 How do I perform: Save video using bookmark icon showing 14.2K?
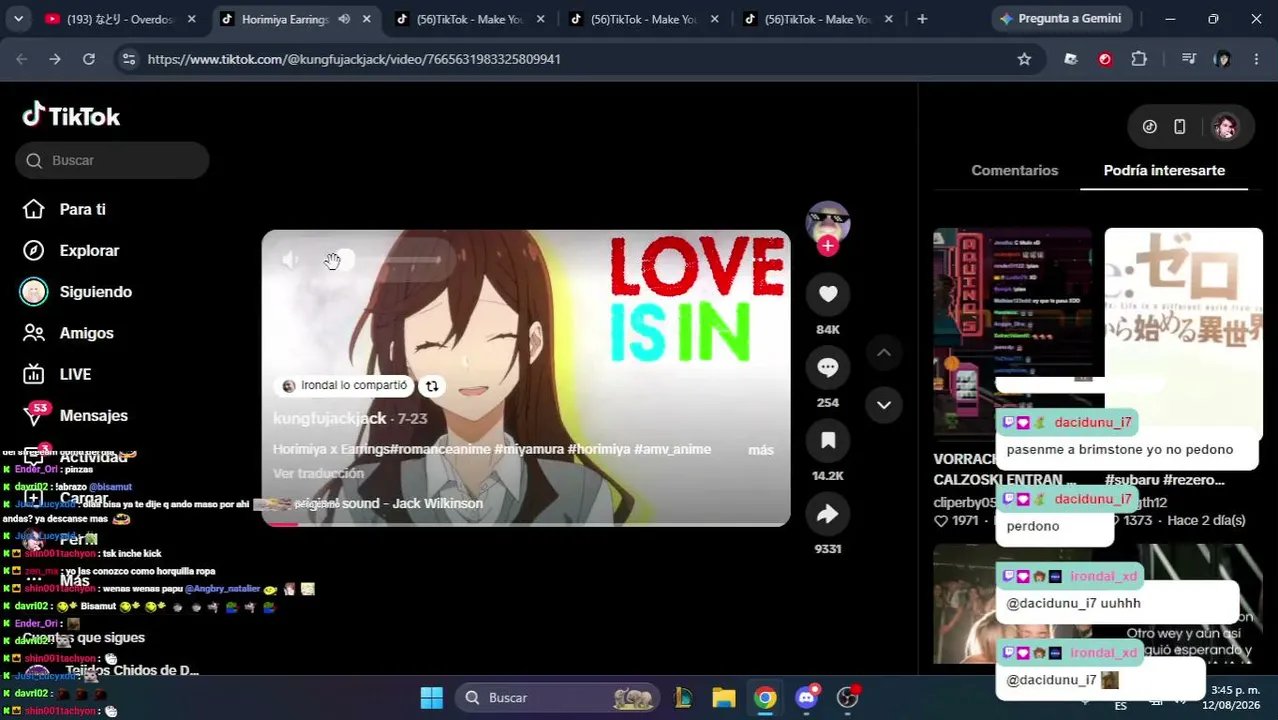[x=828, y=441]
